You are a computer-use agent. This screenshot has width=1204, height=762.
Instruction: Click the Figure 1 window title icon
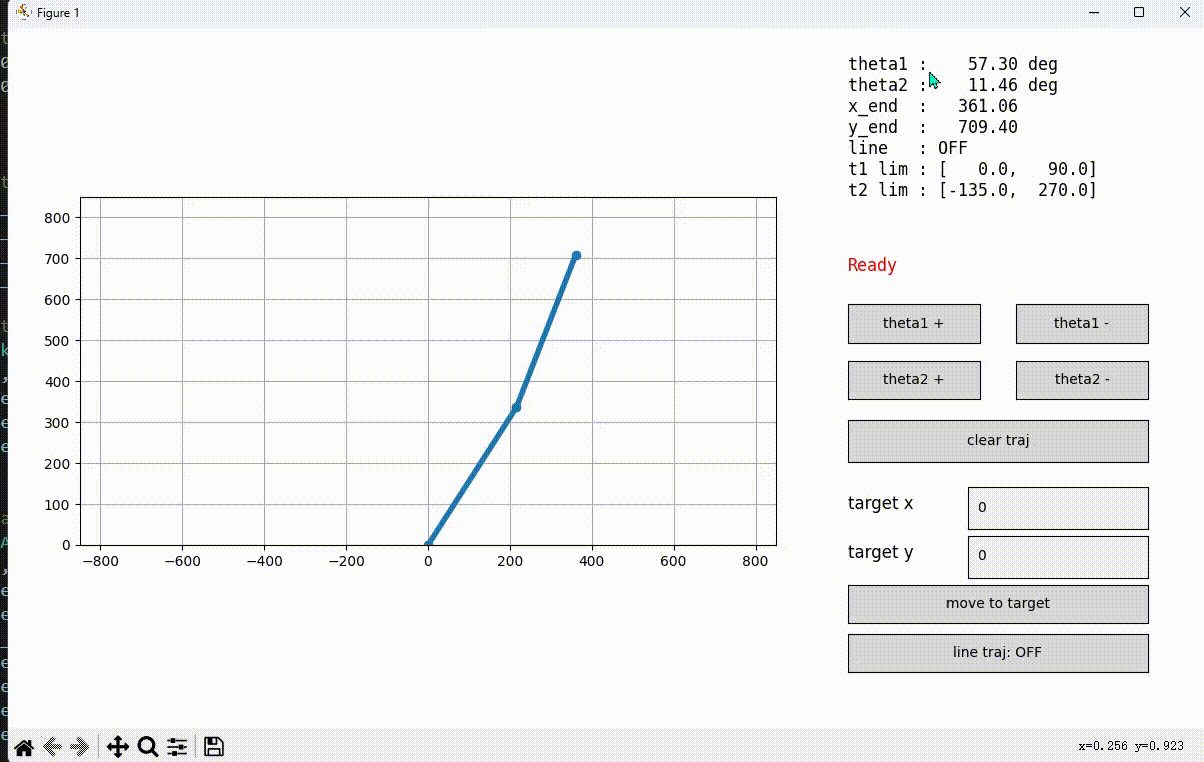(x=23, y=12)
